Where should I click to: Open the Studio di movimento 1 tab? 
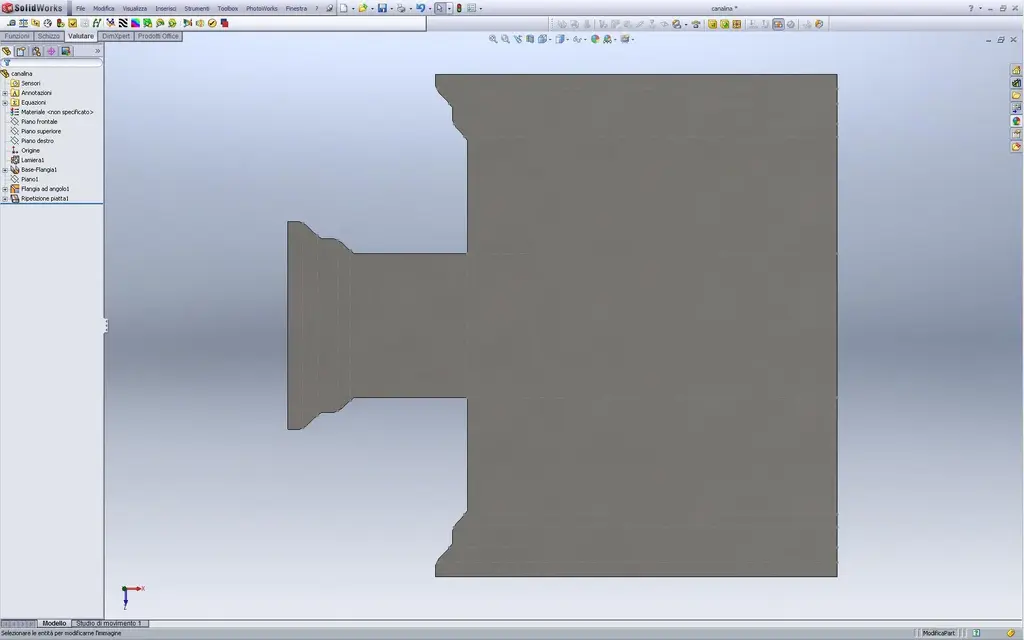pos(109,624)
